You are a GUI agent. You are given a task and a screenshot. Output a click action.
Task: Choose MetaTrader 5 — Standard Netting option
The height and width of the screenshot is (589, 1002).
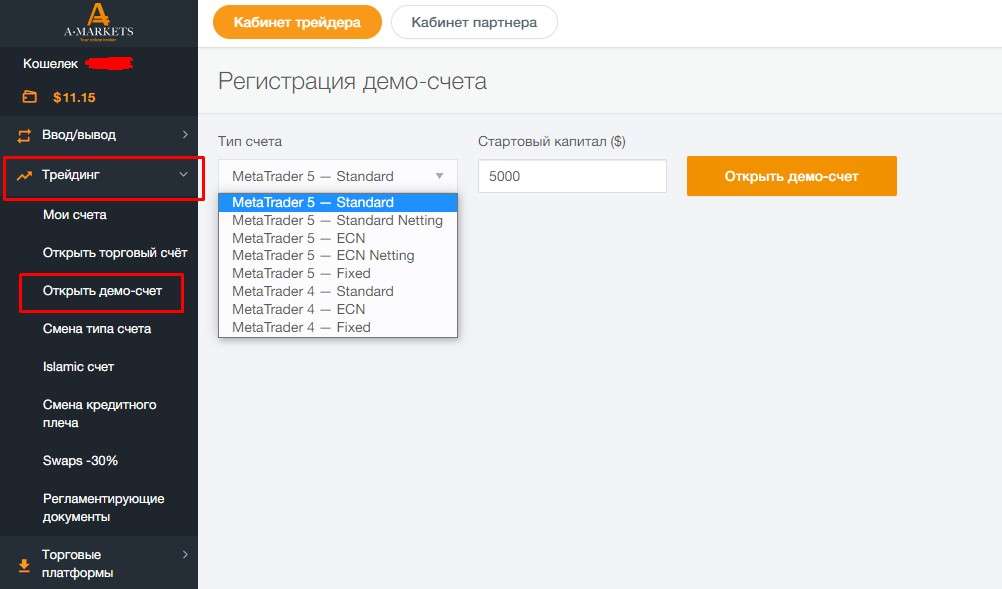point(337,220)
